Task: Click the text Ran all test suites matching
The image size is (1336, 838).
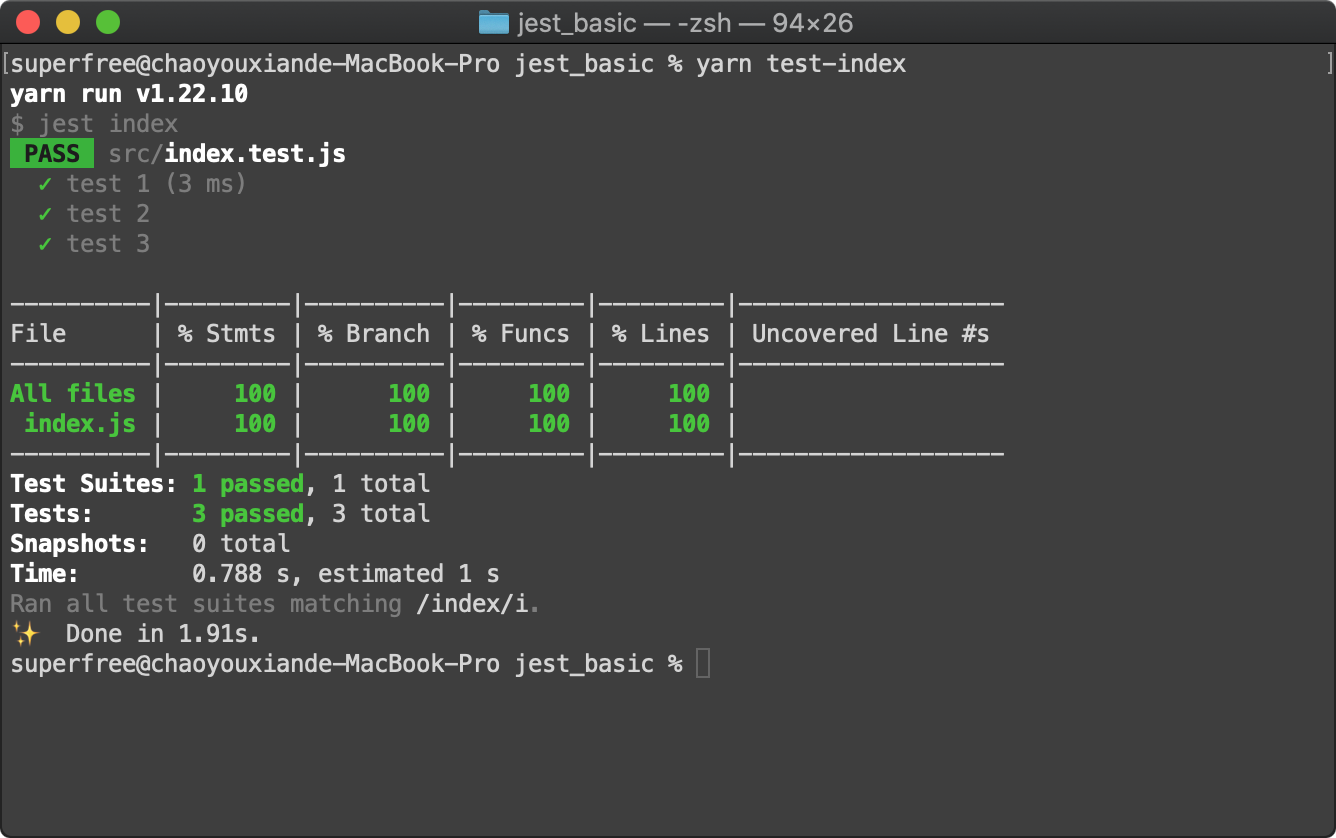Action: (x=206, y=604)
